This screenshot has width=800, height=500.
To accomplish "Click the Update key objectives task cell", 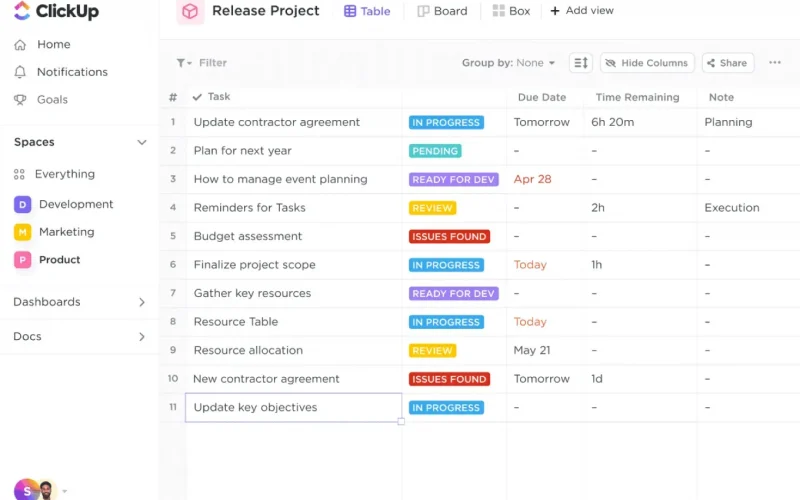I will pyautogui.click(x=293, y=408).
